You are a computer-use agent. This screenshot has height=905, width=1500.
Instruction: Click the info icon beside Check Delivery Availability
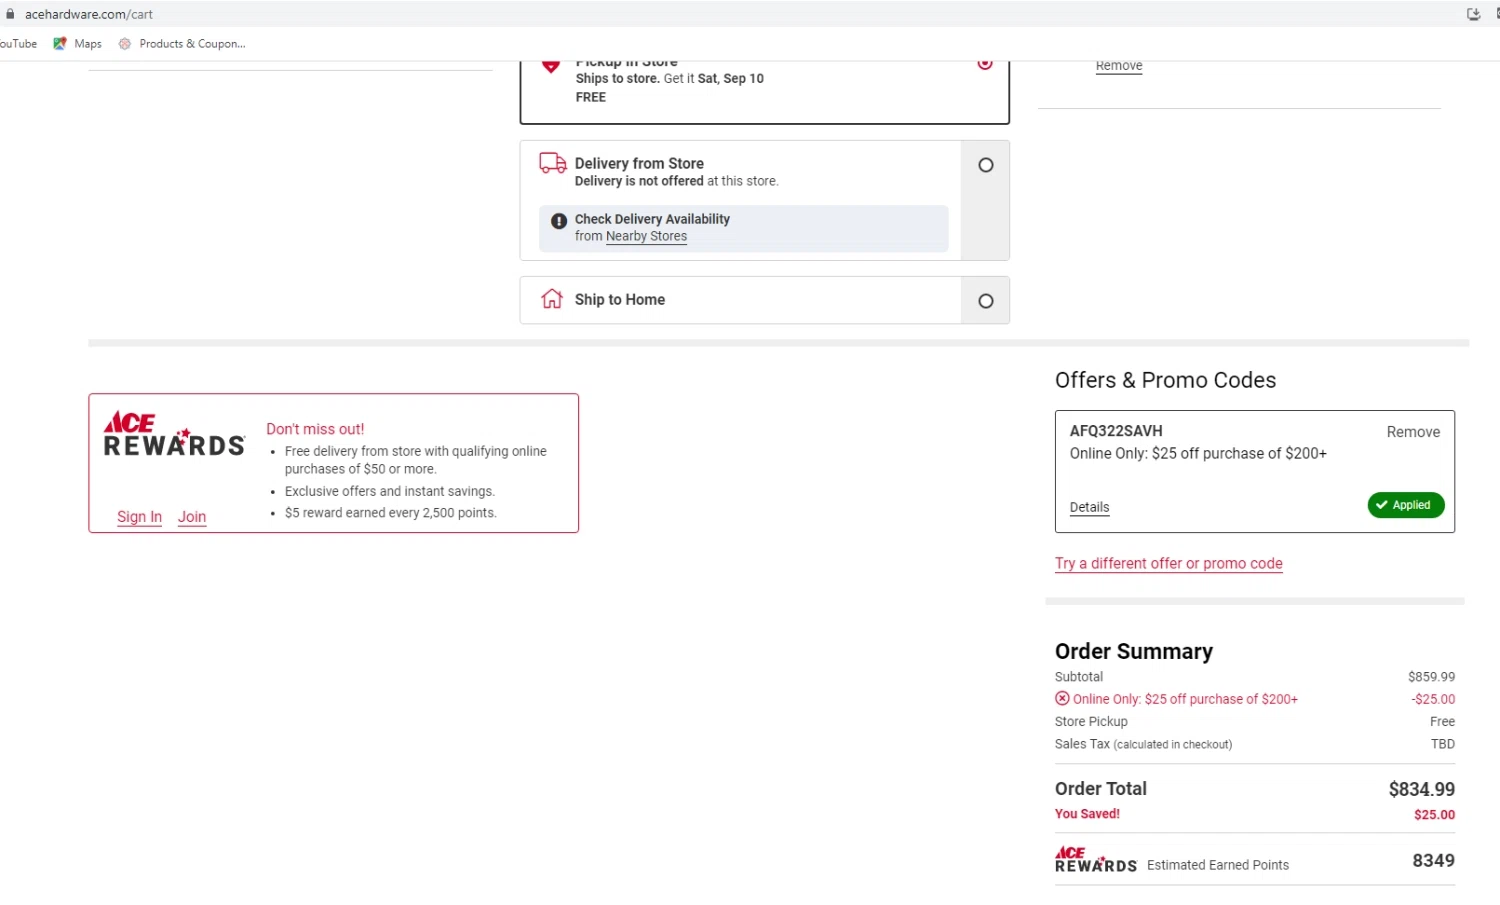(x=559, y=221)
